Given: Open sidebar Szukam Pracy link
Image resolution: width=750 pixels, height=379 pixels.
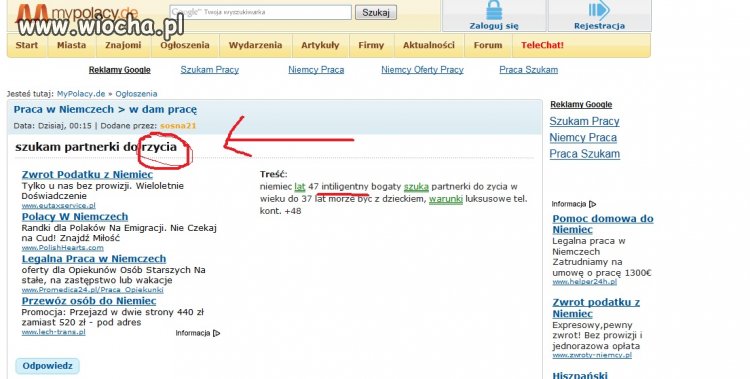Looking at the screenshot, I should point(585,122).
